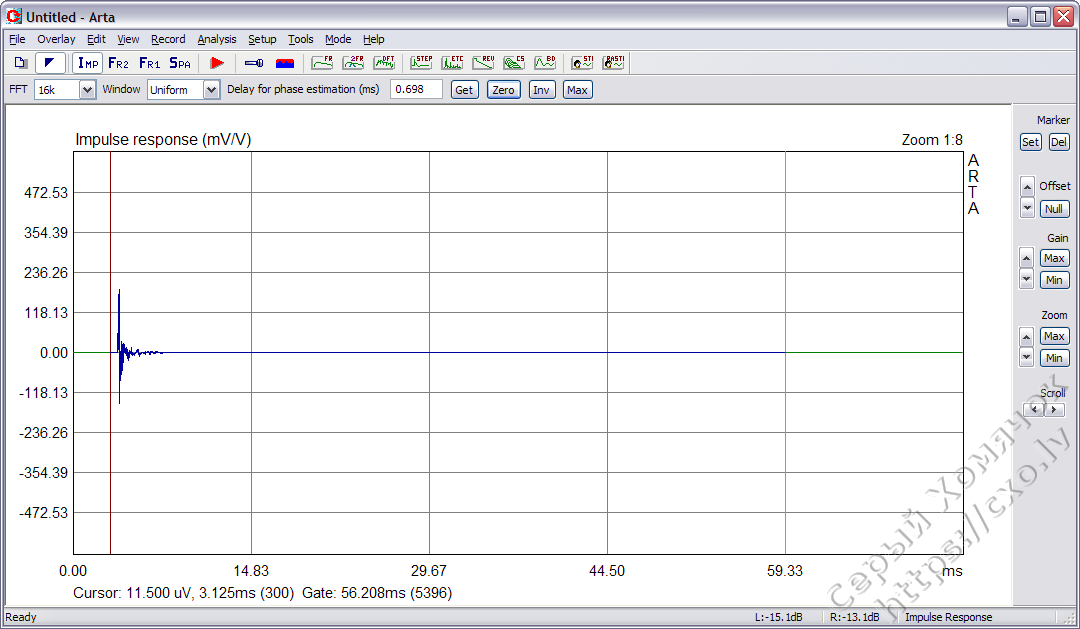Click the CSD cumulative spectral decay icon
The width and height of the screenshot is (1080, 629).
514,63
